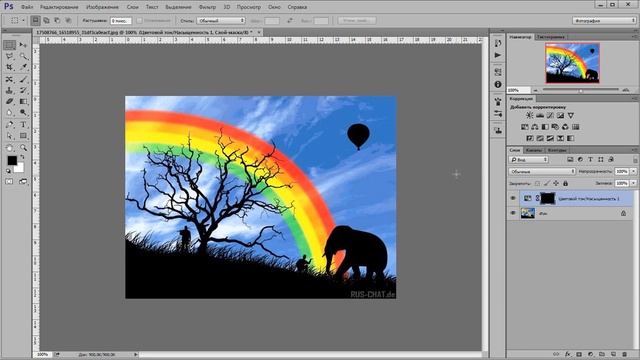Select the Zoom tool in toolbox
Viewport: 640px width, 360px height.
point(23,147)
